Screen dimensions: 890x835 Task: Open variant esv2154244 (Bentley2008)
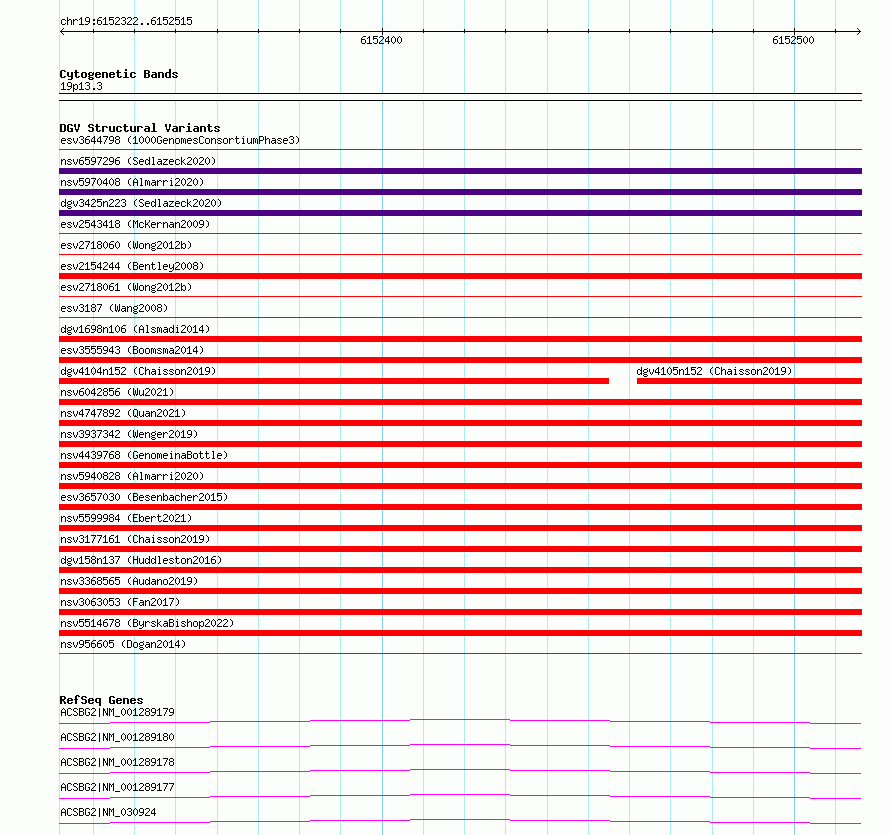tap(132, 266)
